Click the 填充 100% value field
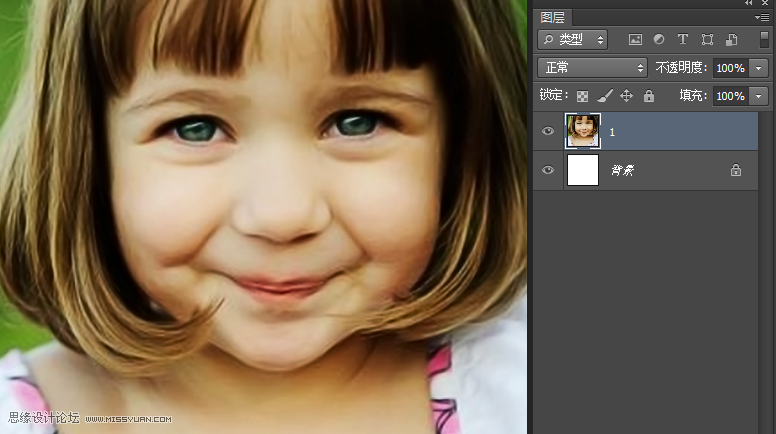 (731, 96)
